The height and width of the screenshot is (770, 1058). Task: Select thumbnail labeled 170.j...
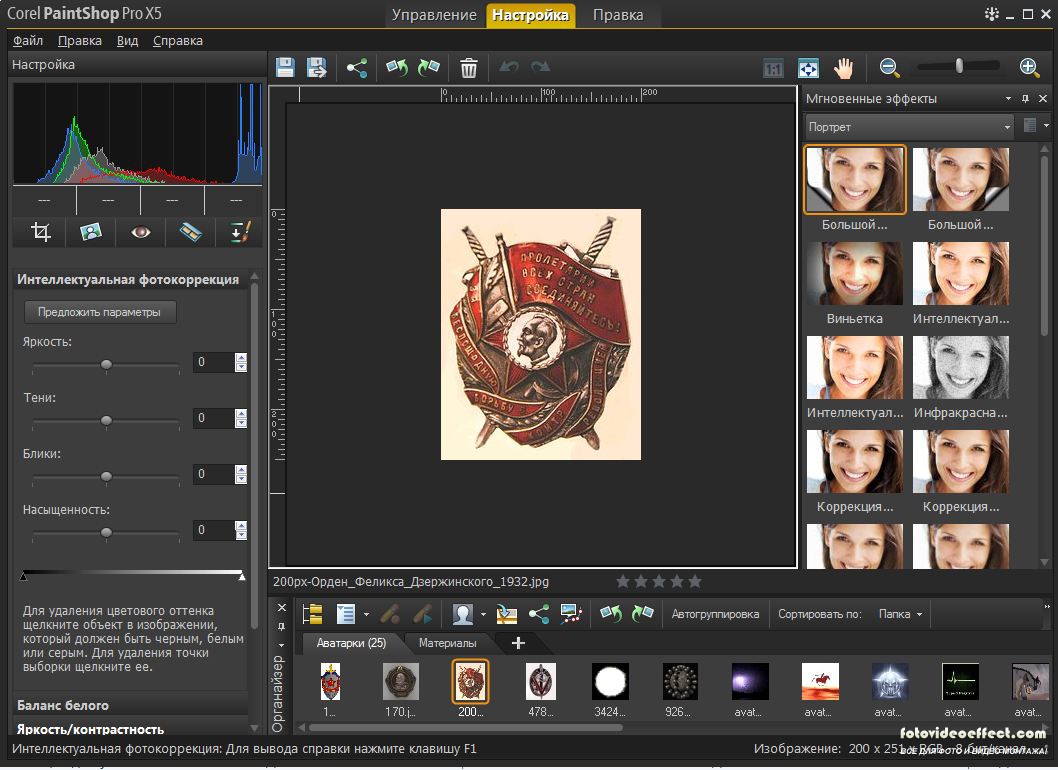(x=401, y=682)
